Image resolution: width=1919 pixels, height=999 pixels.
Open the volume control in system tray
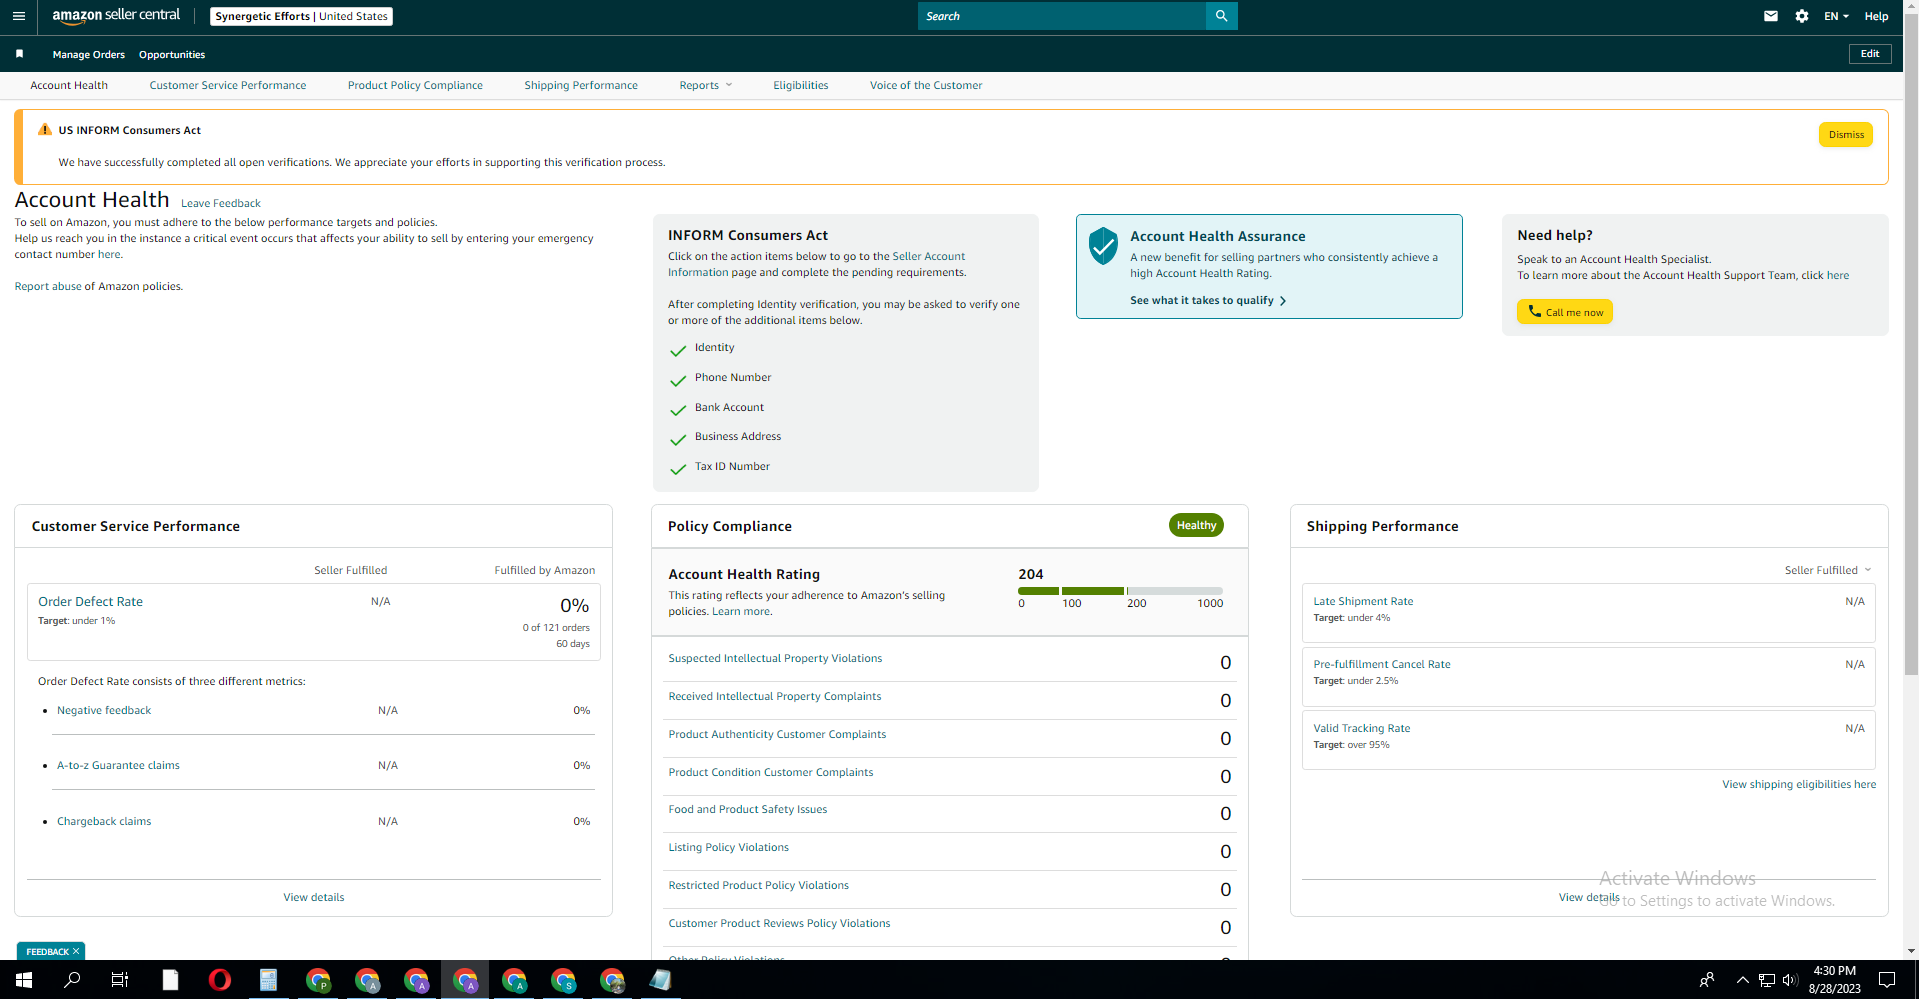tap(1790, 980)
